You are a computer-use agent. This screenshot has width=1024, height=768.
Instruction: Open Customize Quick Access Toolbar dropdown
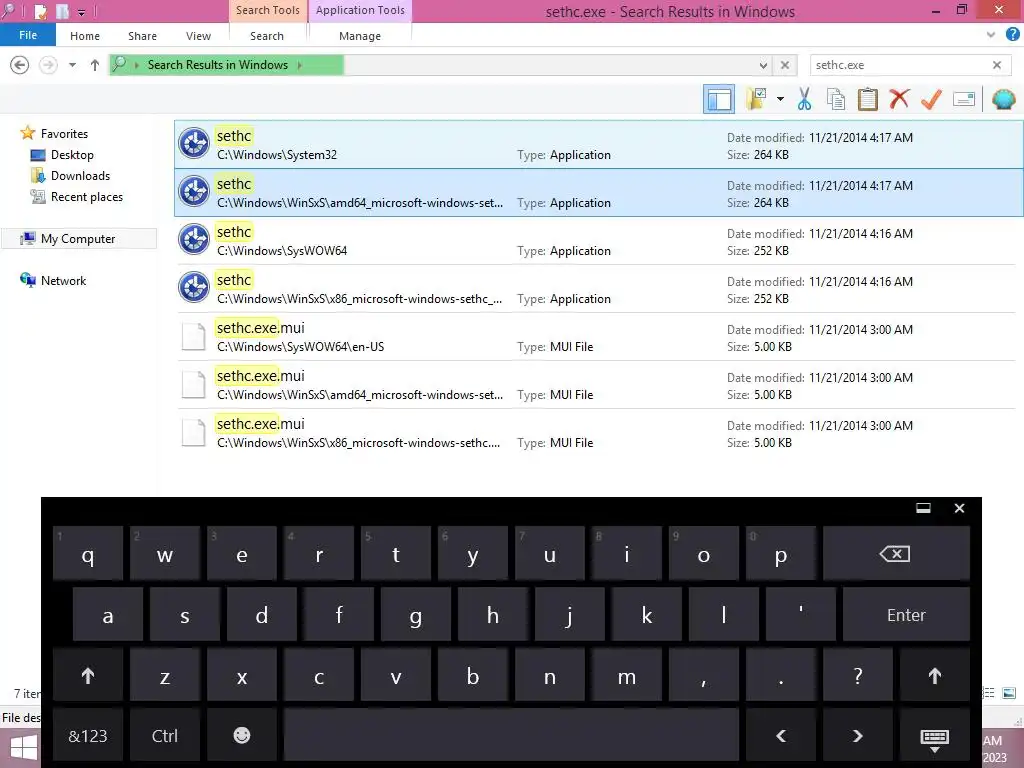coord(82,12)
